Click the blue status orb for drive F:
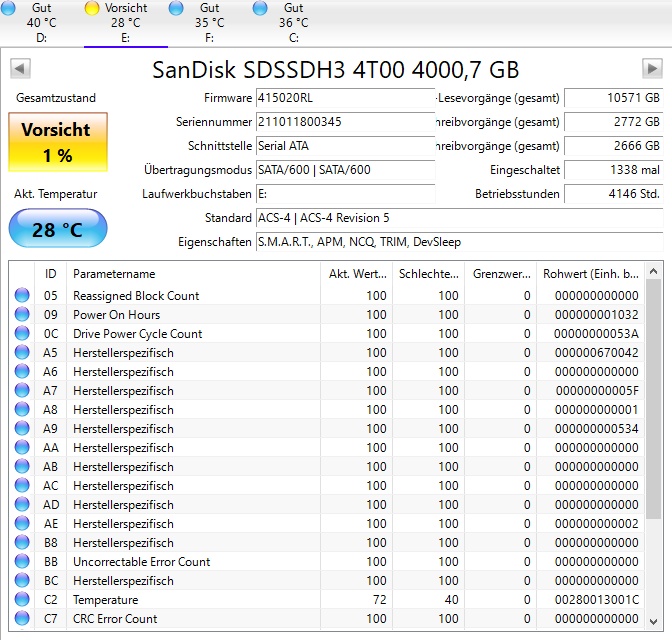This screenshot has height=640, width=672. click(176, 8)
